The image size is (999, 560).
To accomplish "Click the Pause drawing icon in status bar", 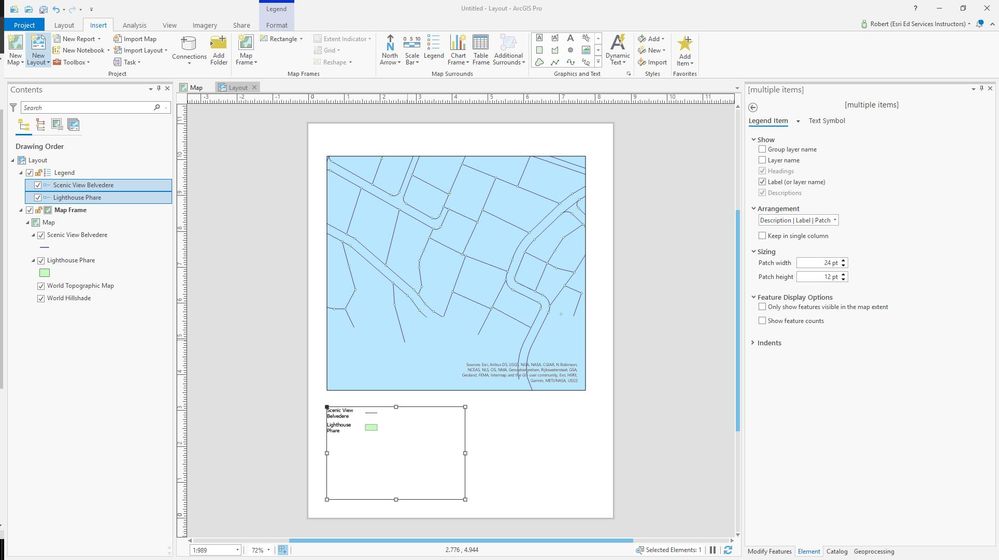I will click(x=713, y=550).
